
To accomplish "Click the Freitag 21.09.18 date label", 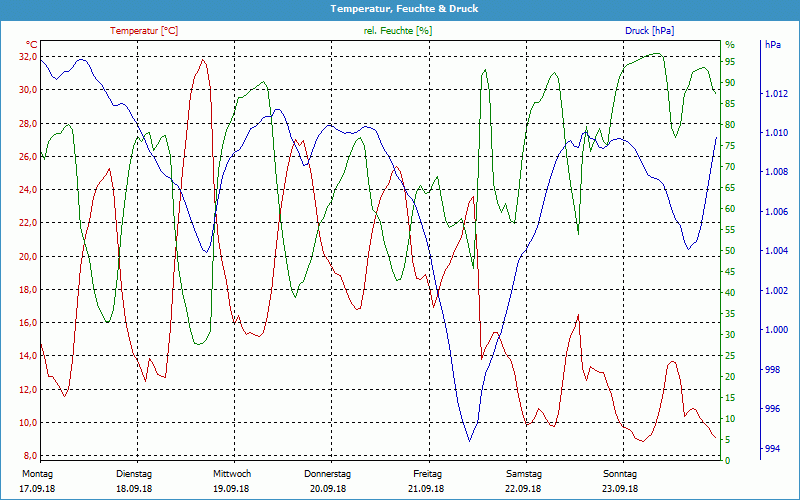I will click(x=427, y=481).
